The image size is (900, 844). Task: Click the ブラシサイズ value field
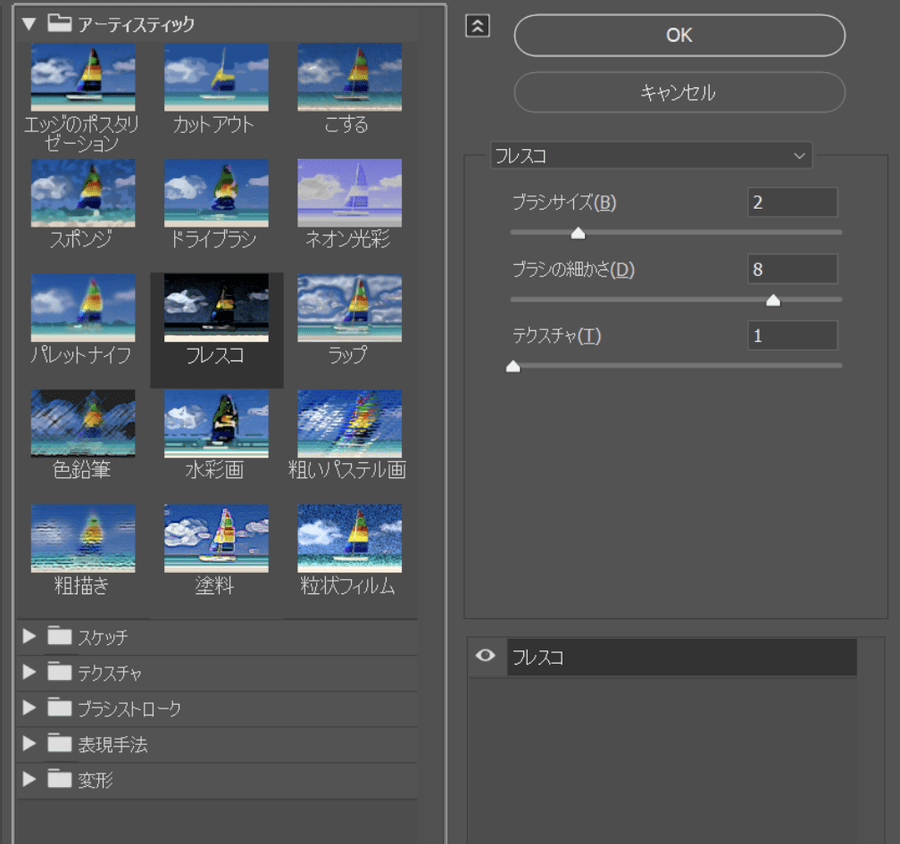[x=792, y=202]
